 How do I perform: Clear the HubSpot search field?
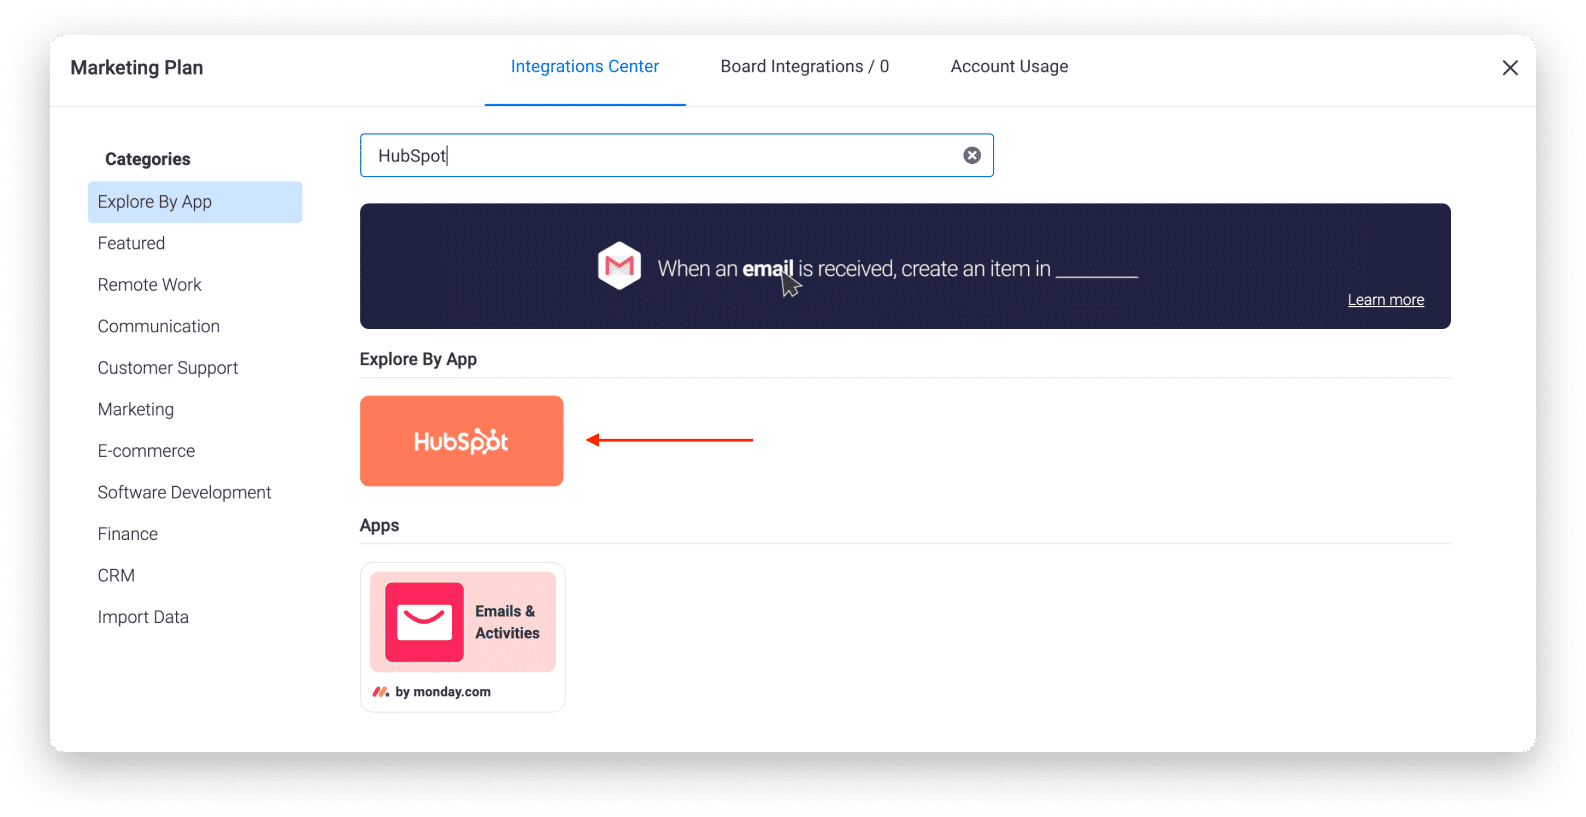tap(972, 155)
